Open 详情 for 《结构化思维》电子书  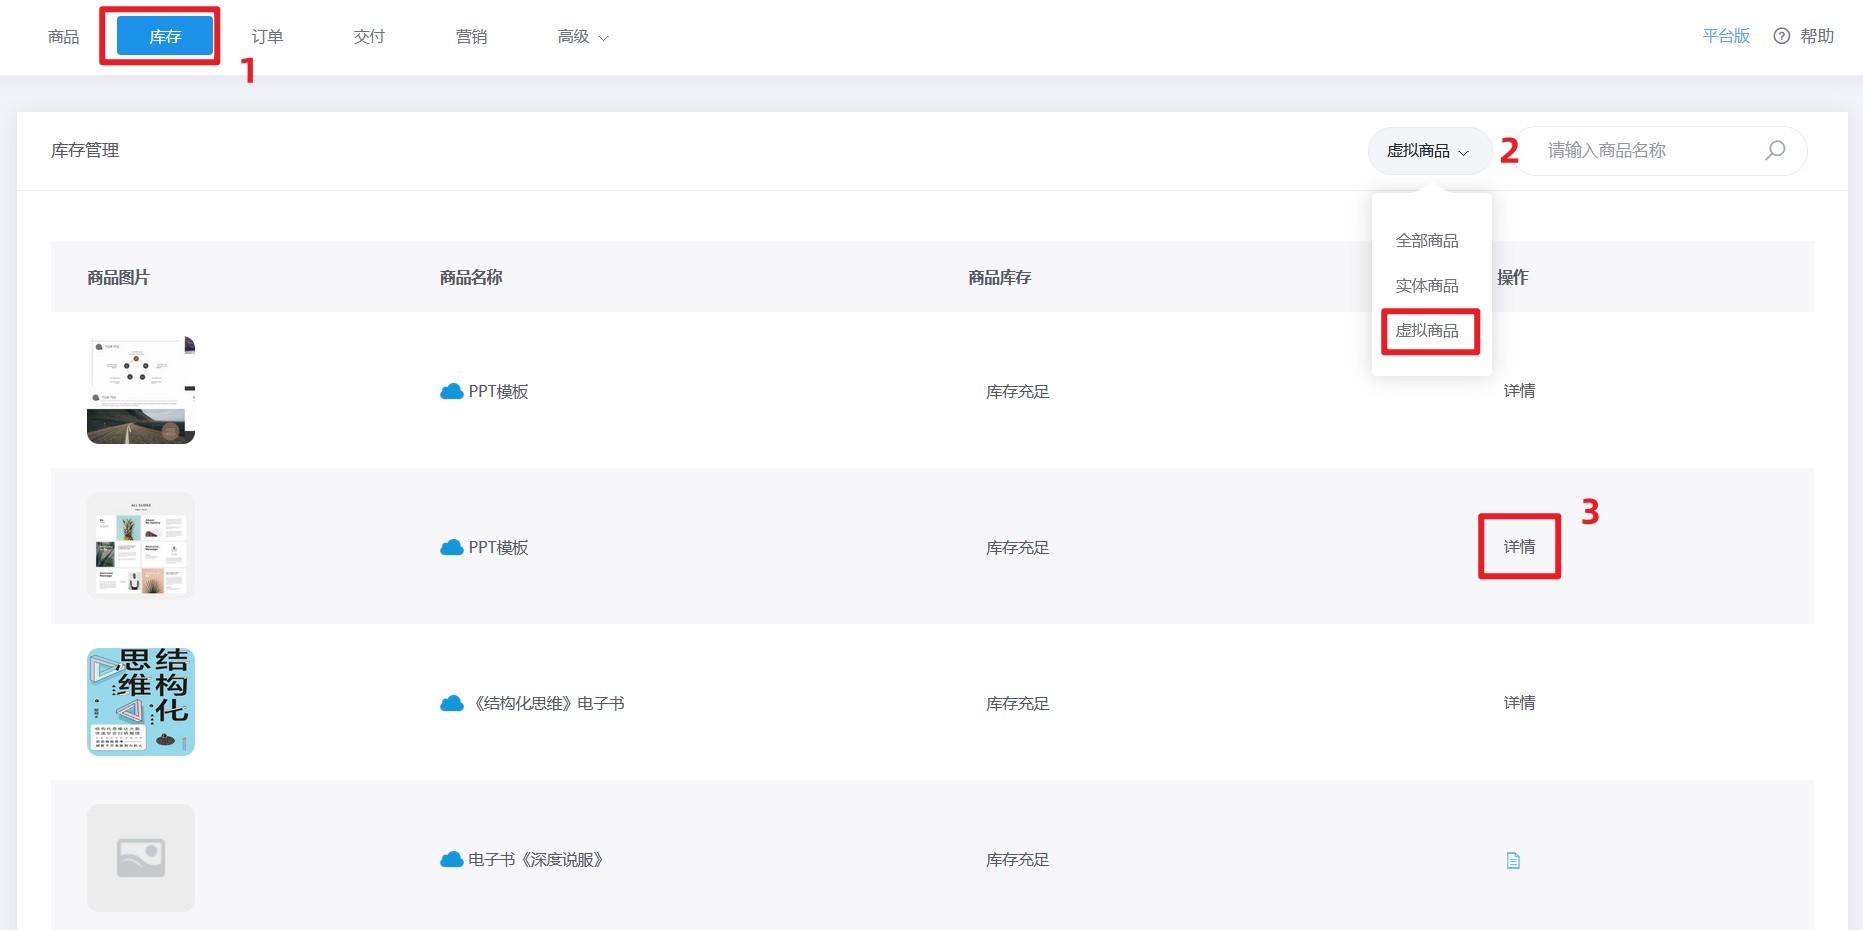click(1519, 702)
